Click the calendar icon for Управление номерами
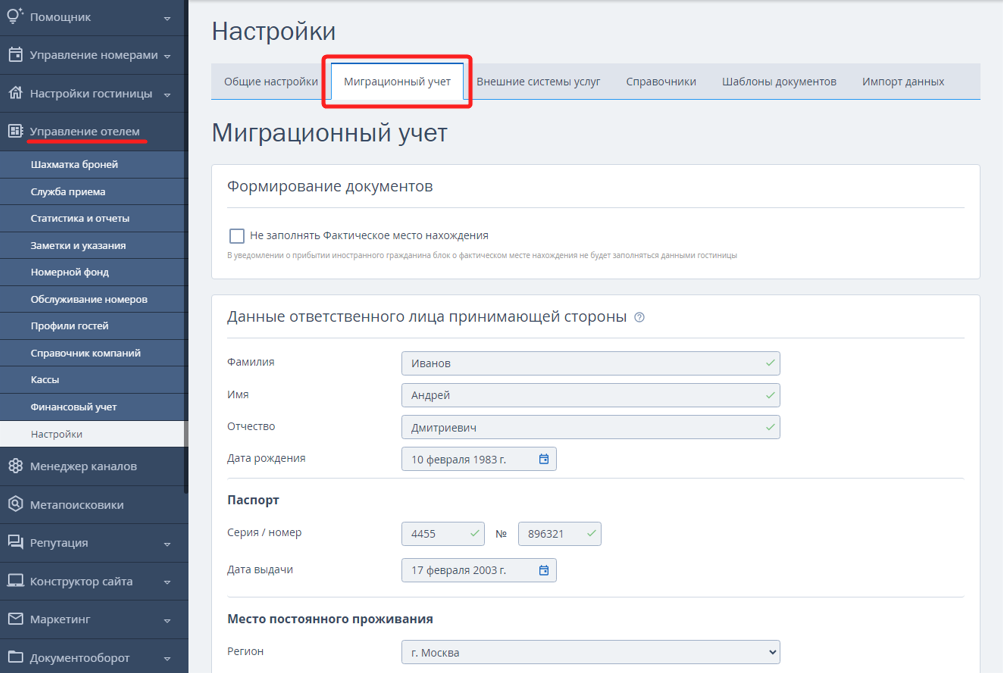This screenshot has width=1003, height=673. coord(15,55)
